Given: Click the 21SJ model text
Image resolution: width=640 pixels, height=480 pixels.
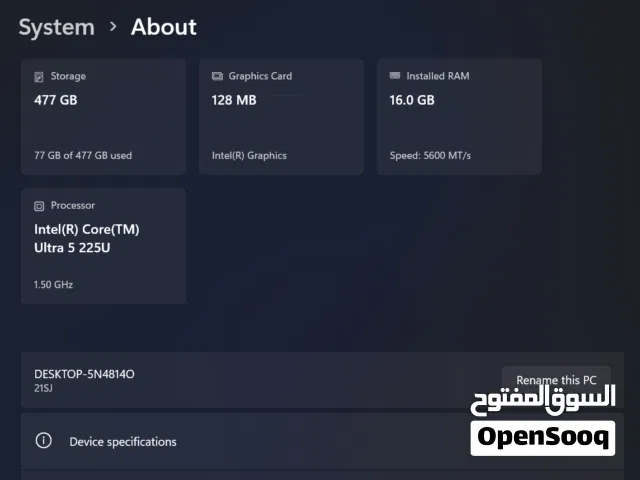Looking at the screenshot, I should pyautogui.click(x=43, y=388).
